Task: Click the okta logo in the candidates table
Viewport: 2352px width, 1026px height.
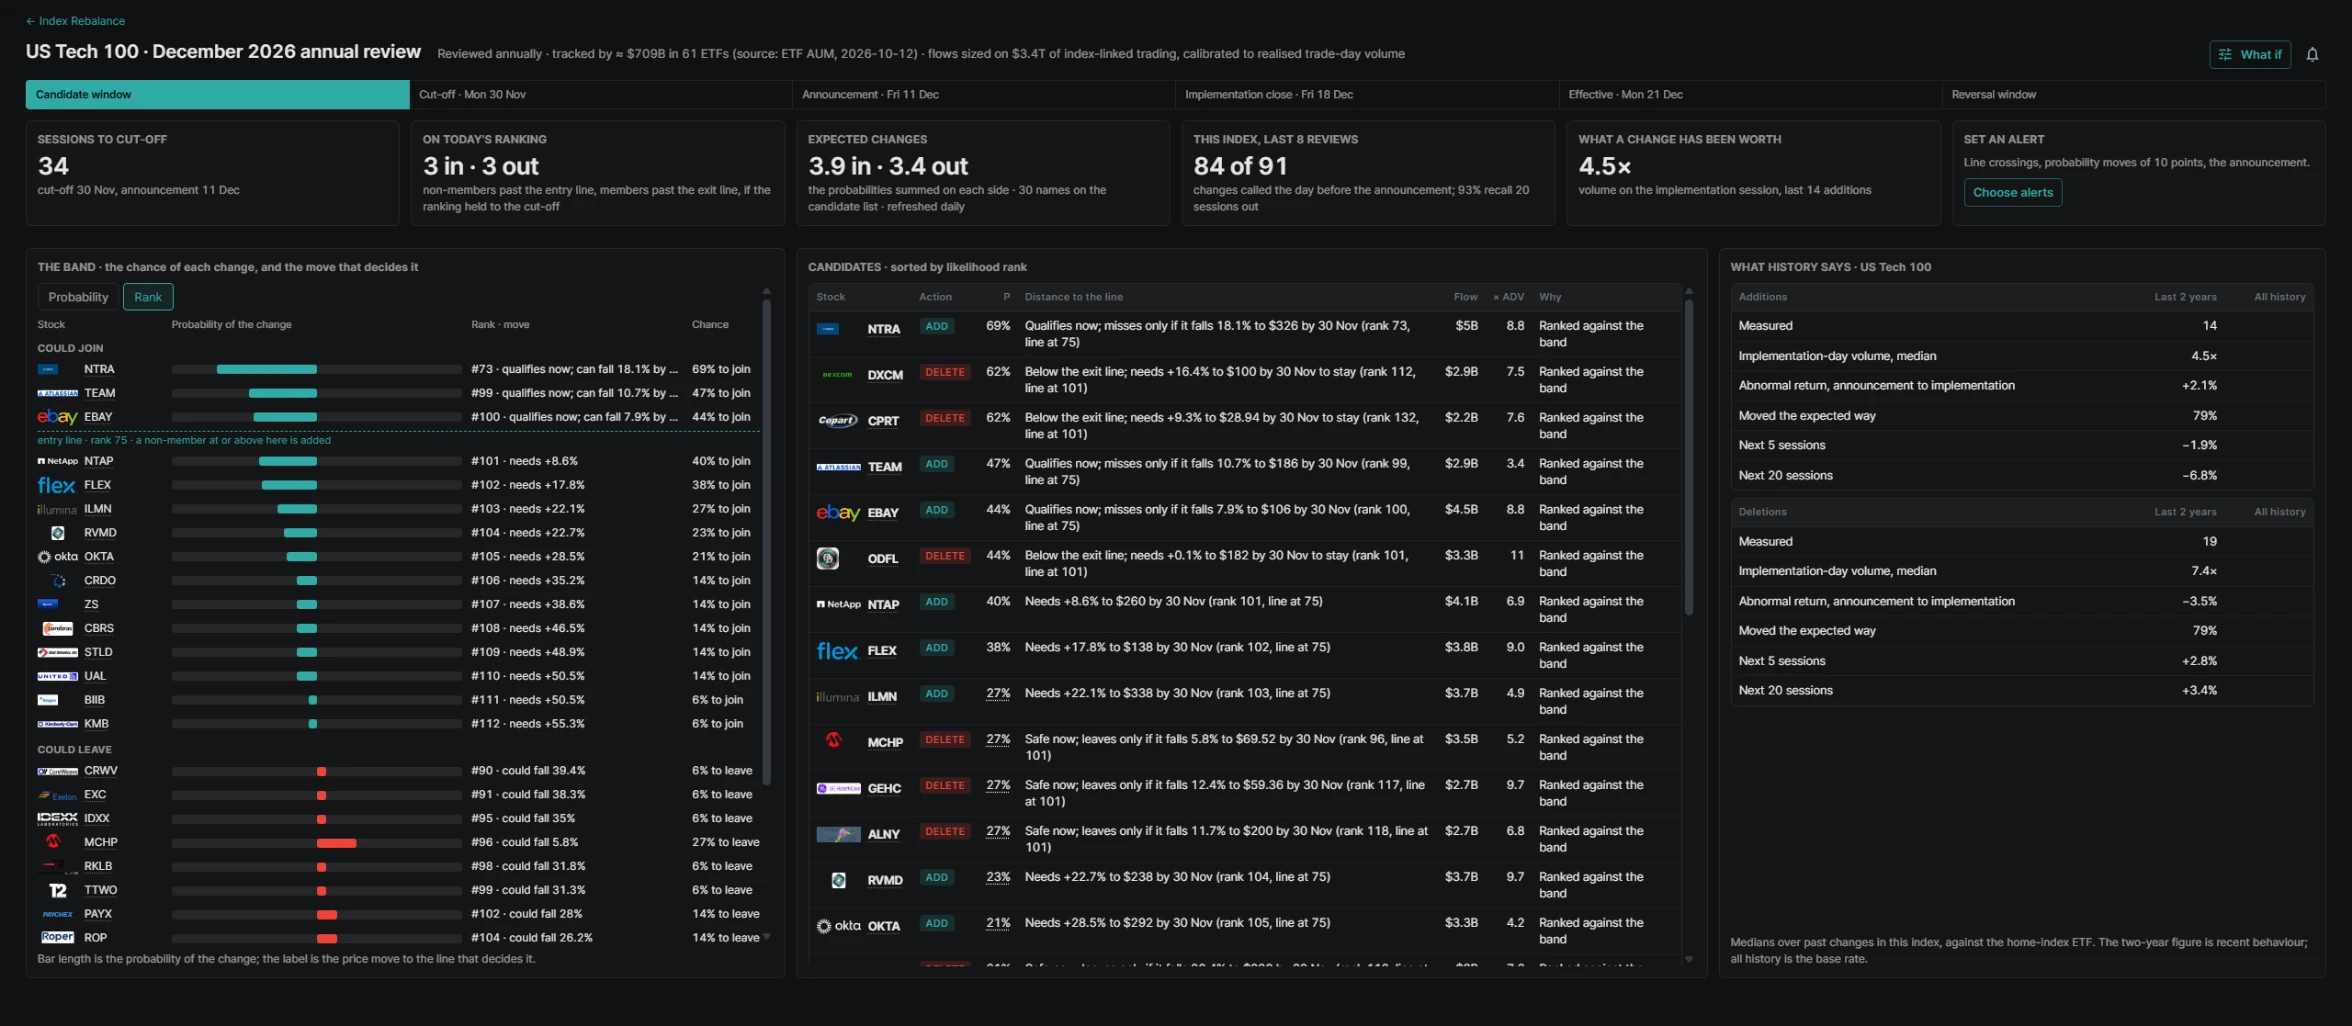Action: point(838,926)
